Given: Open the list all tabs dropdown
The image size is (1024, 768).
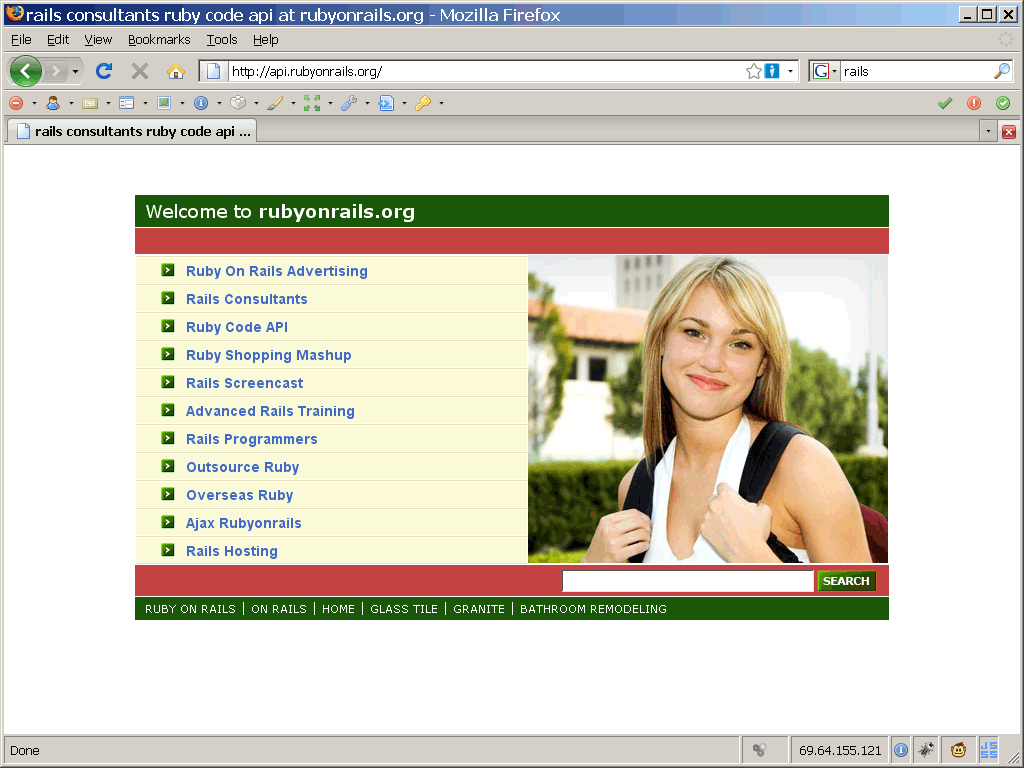Looking at the screenshot, I should [x=988, y=131].
